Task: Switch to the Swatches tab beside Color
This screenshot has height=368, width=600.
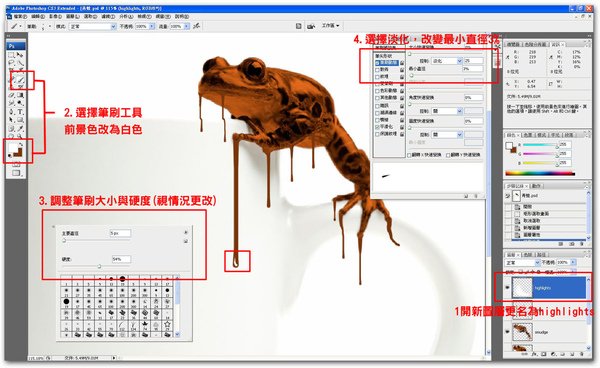Action: (x=528, y=135)
